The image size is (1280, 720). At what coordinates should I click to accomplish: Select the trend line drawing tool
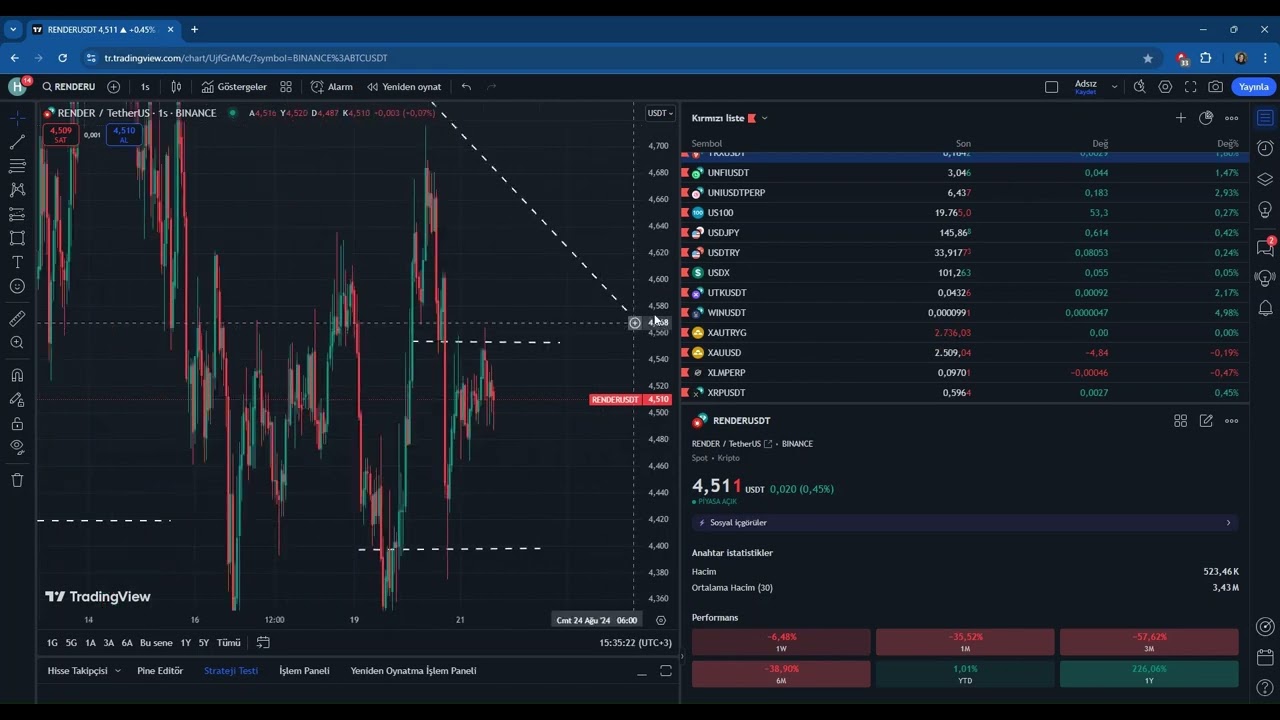tap(17, 143)
